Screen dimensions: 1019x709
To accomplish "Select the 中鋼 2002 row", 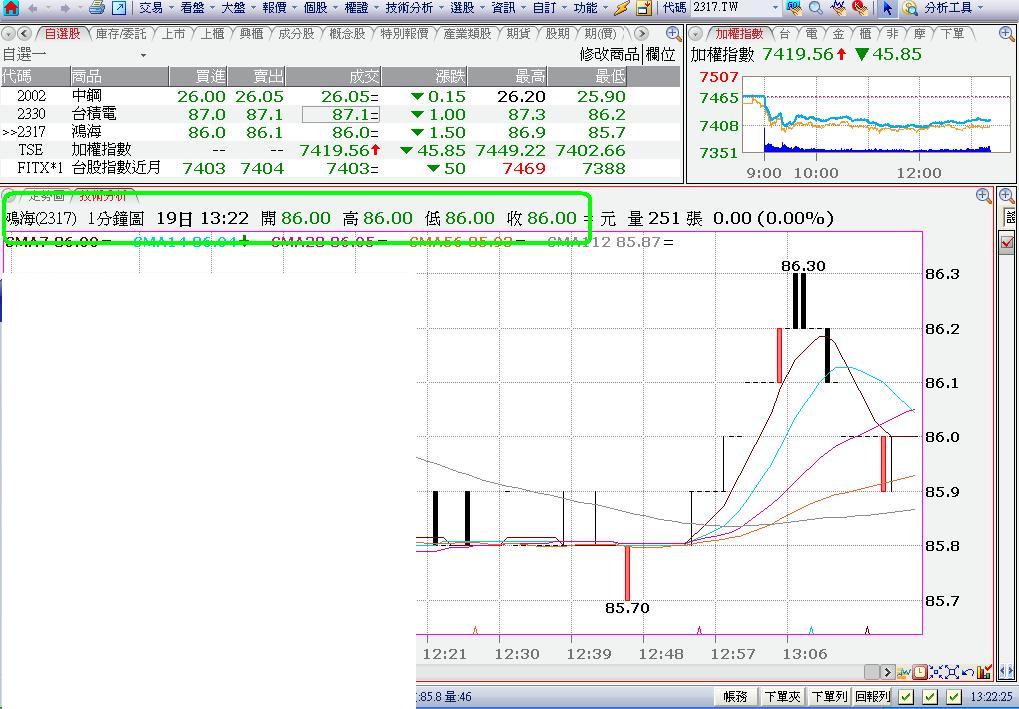I will [x=340, y=96].
